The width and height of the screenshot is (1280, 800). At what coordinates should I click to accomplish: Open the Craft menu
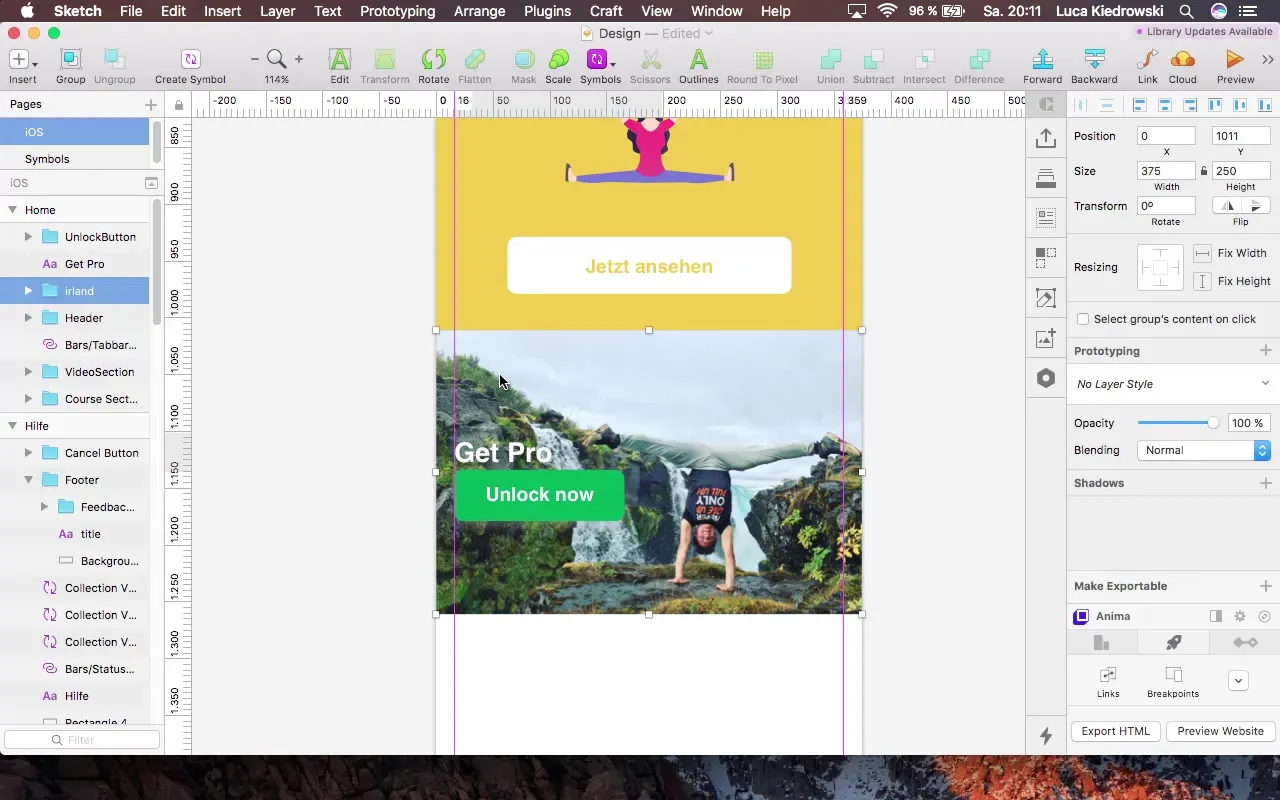tap(606, 11)
